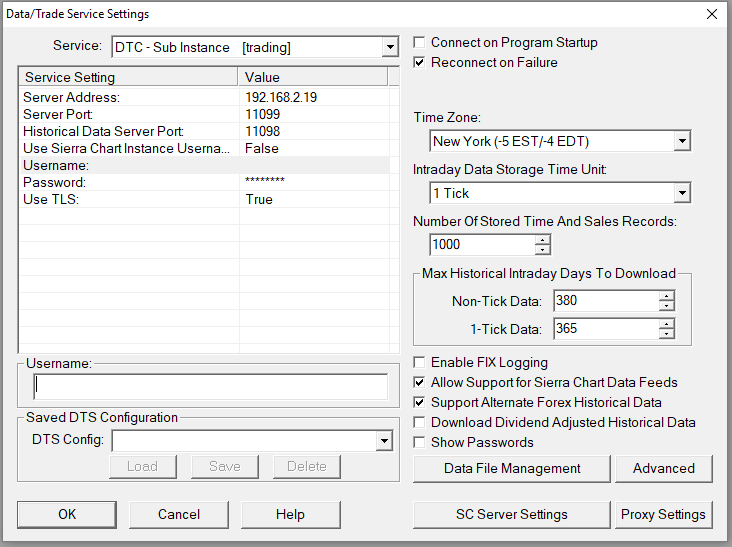Toggle Support Alternate Forex Historical Data
Viewport: 732px width, 547px height.
[419, 402]
